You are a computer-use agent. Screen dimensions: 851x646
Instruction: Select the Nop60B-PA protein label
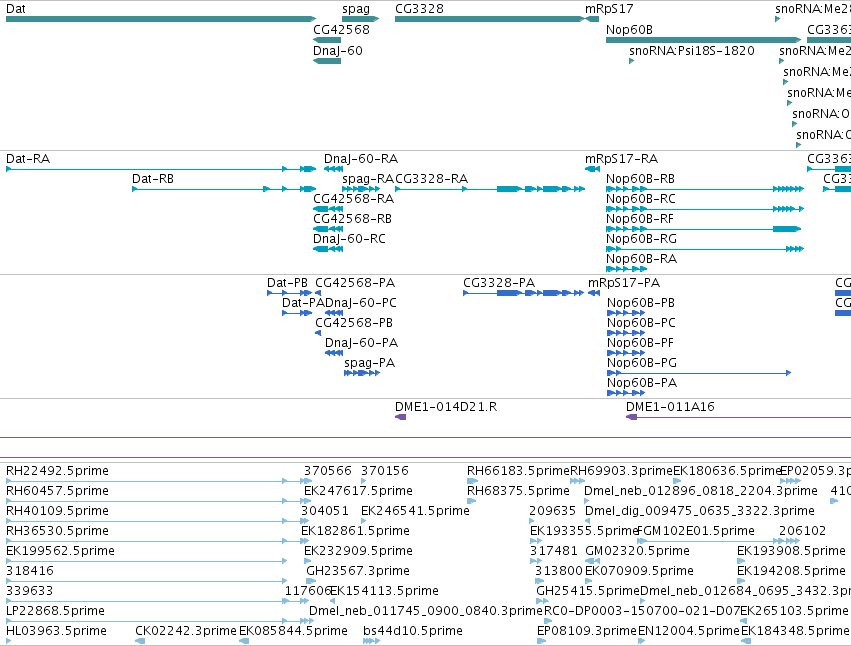point(642,383)
